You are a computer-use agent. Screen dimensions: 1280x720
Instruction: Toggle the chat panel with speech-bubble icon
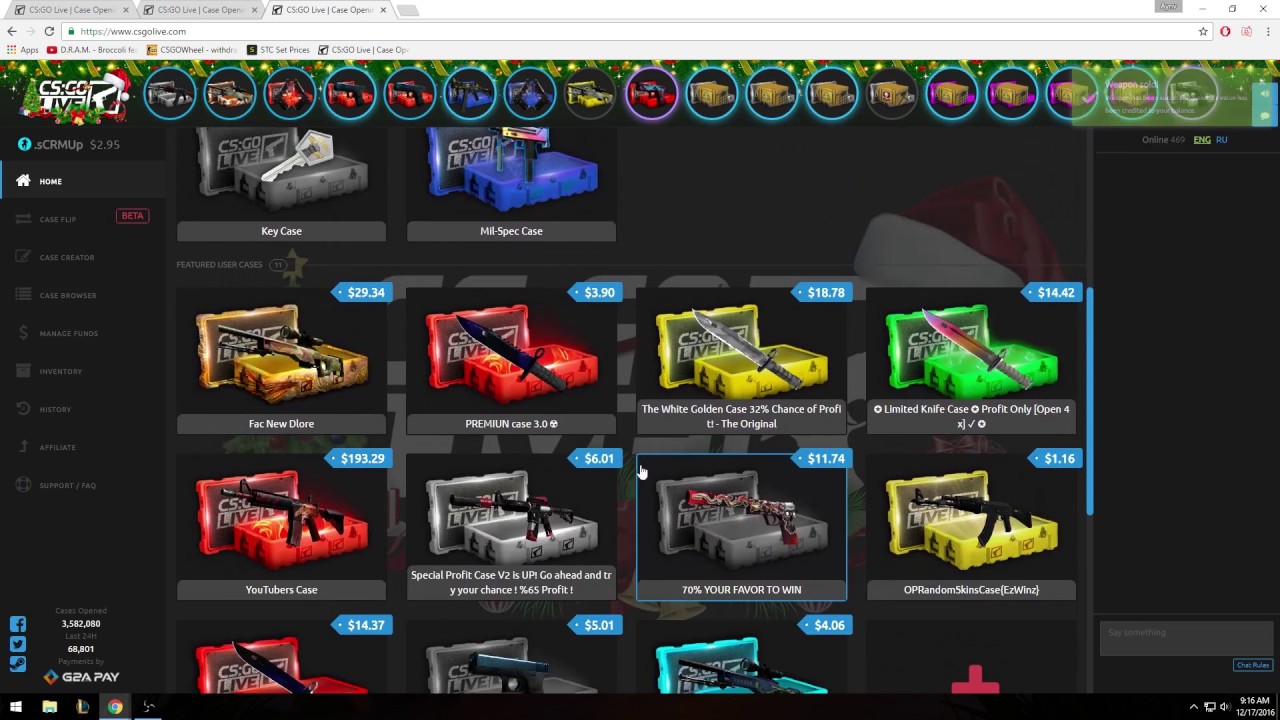pos(1265,116)
